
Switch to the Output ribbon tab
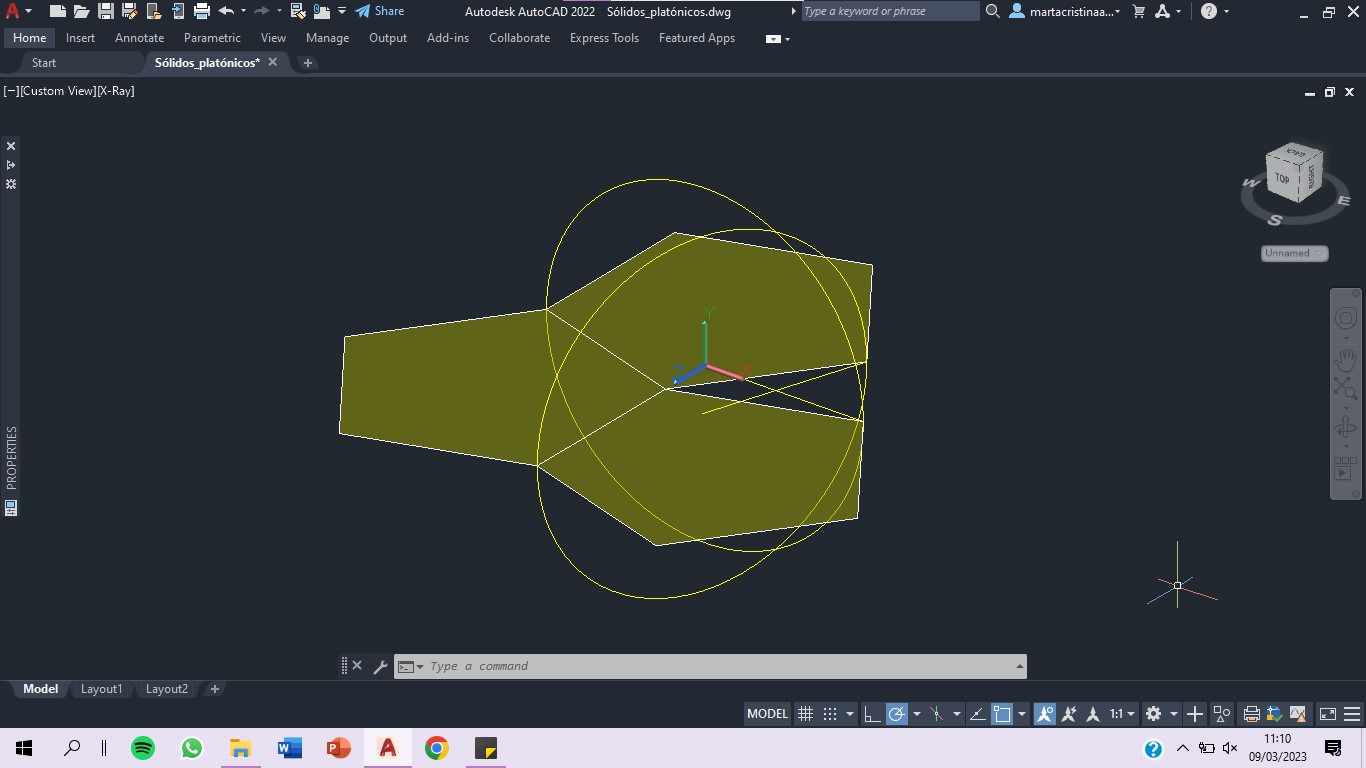[388, 38]
